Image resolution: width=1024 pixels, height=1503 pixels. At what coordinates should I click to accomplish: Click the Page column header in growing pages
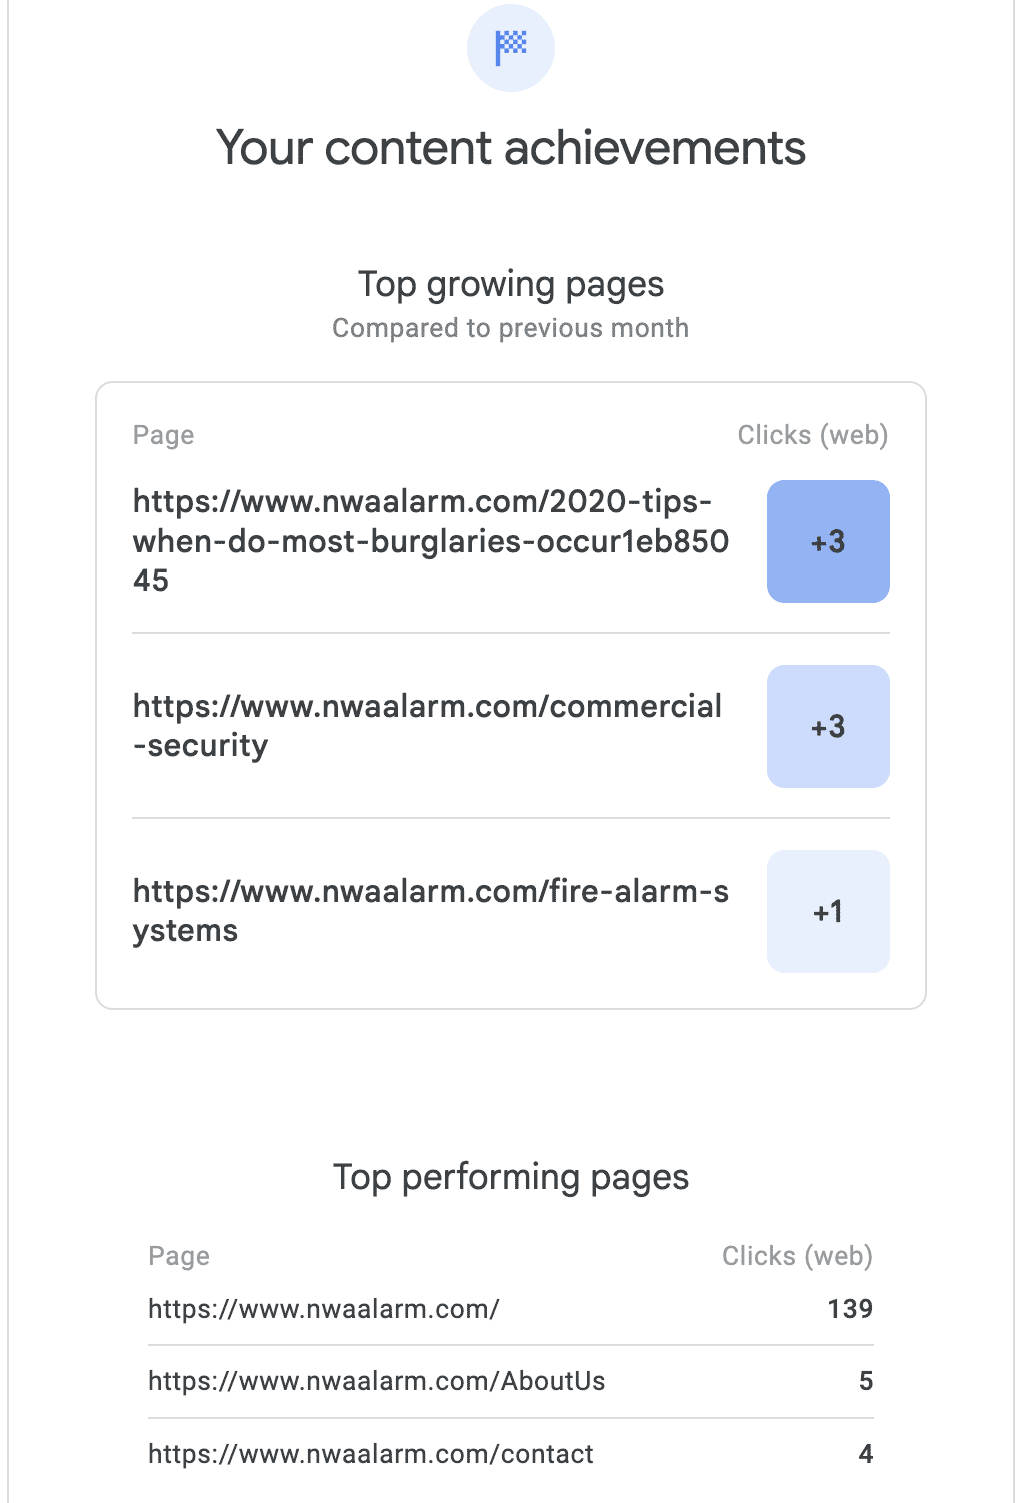coord(163,435)
